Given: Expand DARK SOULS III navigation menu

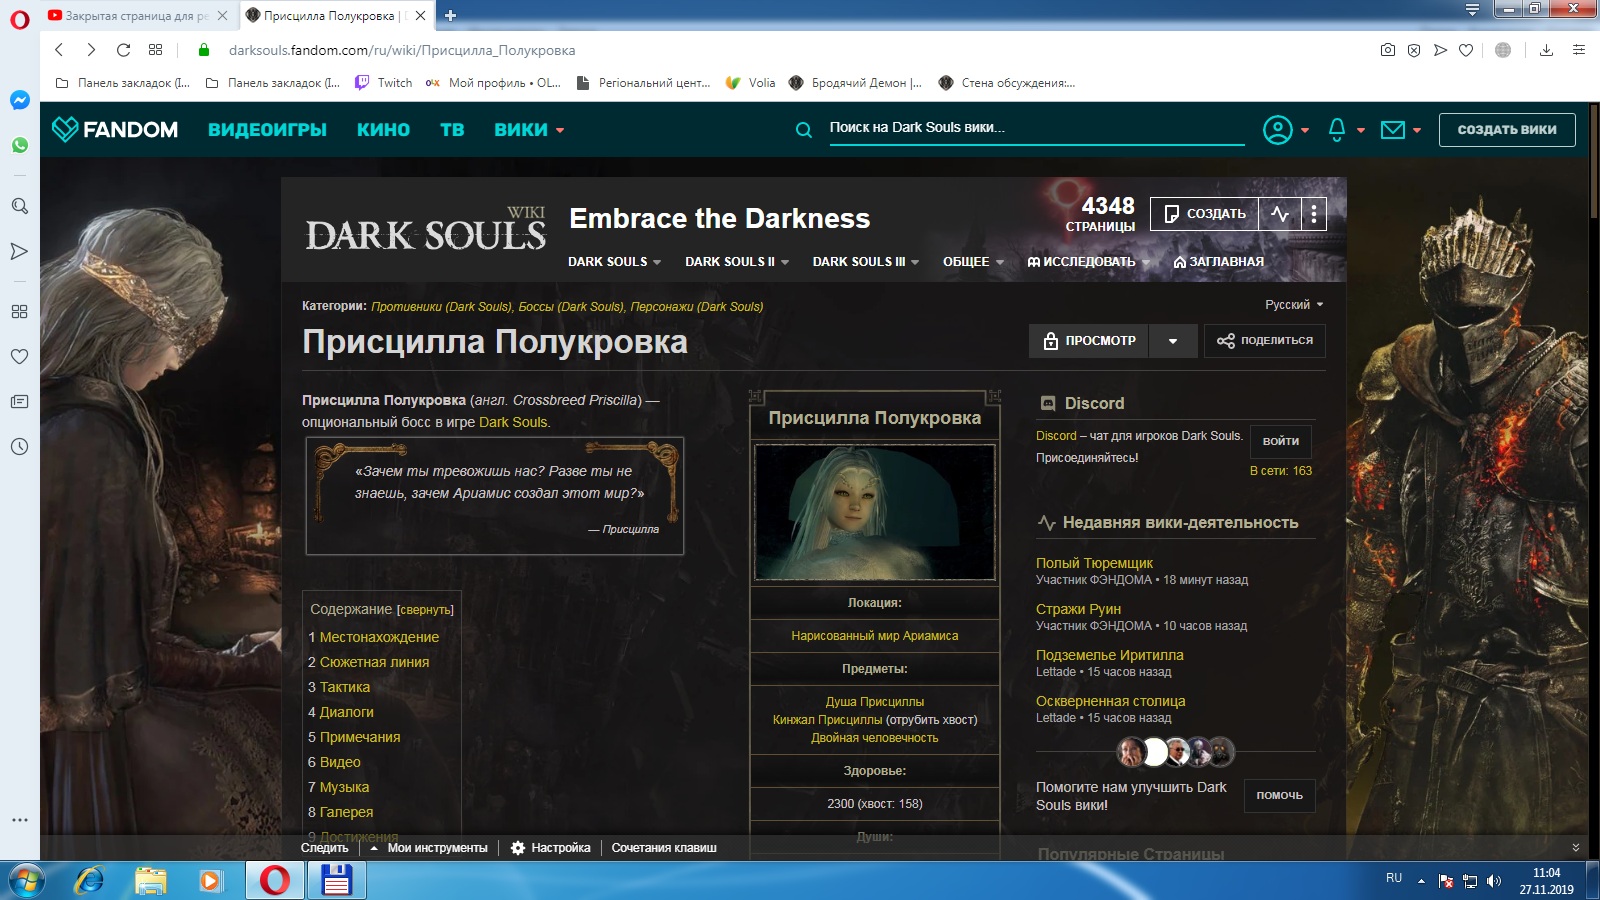Looking at the screenshot, I should coord(865,262).
